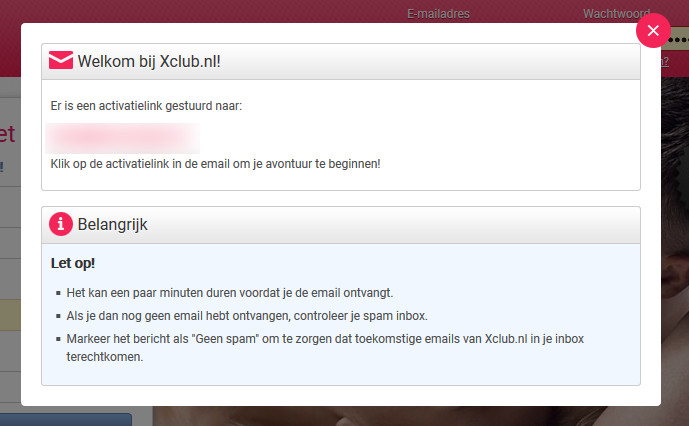Click the blurred email address
Viewport: 689px width, 426px height.
tap(124, 135)
